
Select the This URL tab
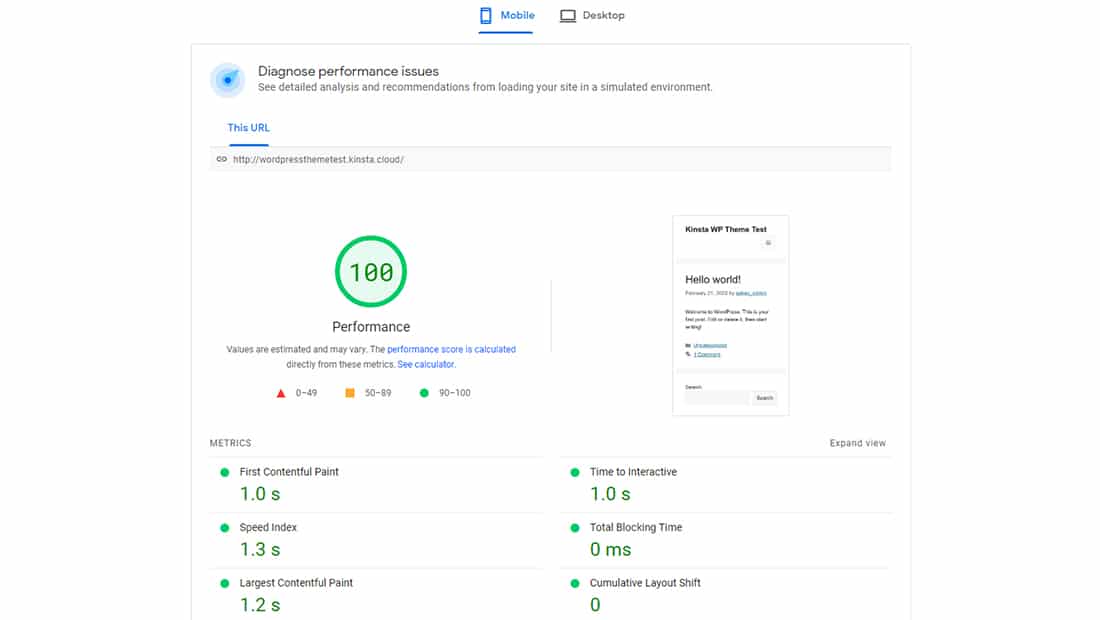247,128
